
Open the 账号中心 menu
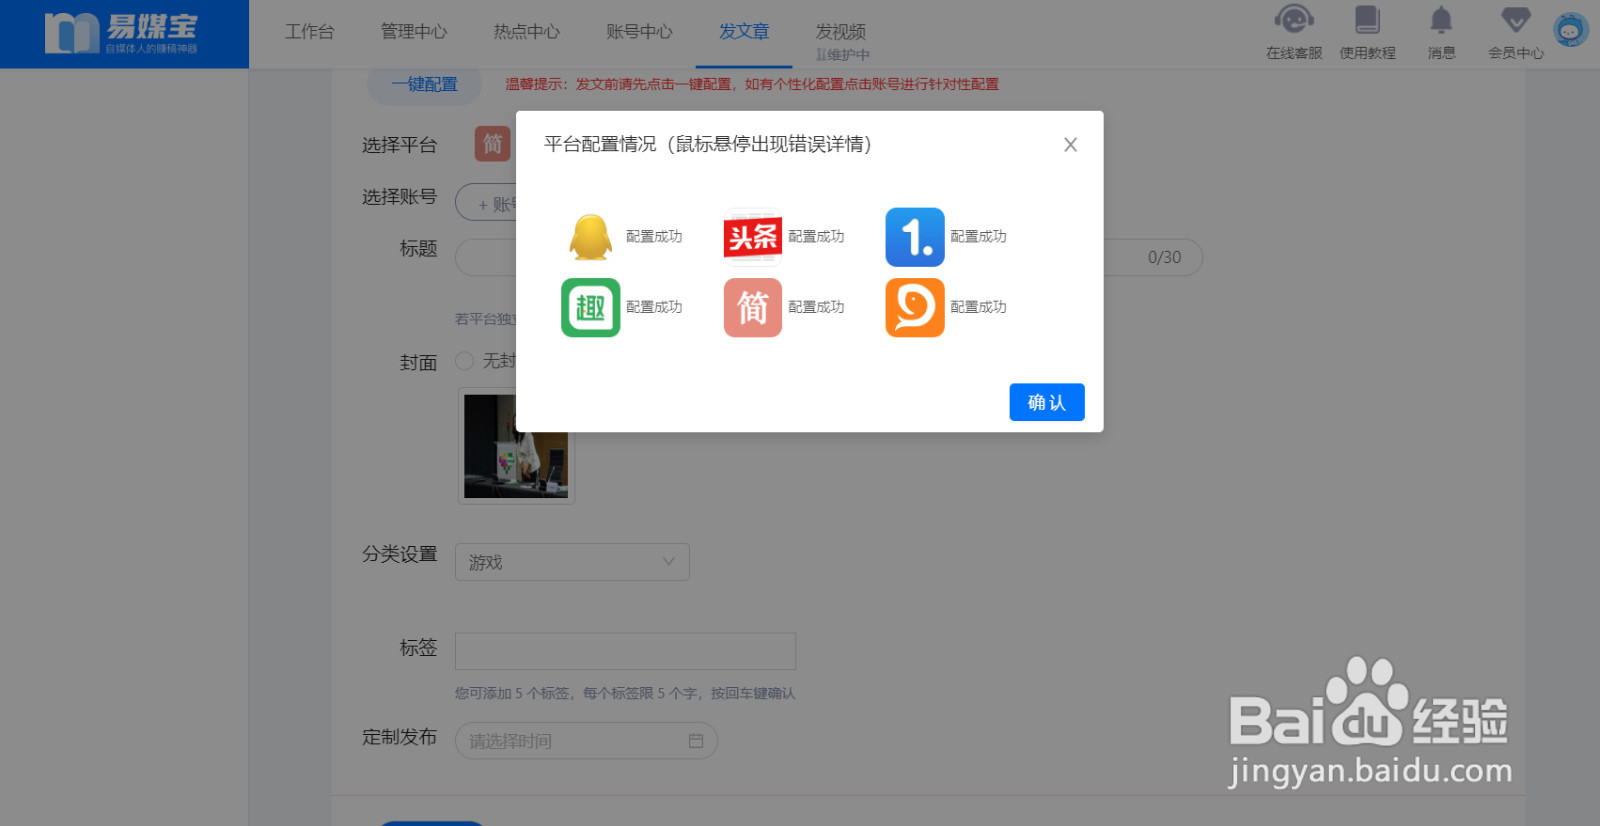[x=640, y=32]
